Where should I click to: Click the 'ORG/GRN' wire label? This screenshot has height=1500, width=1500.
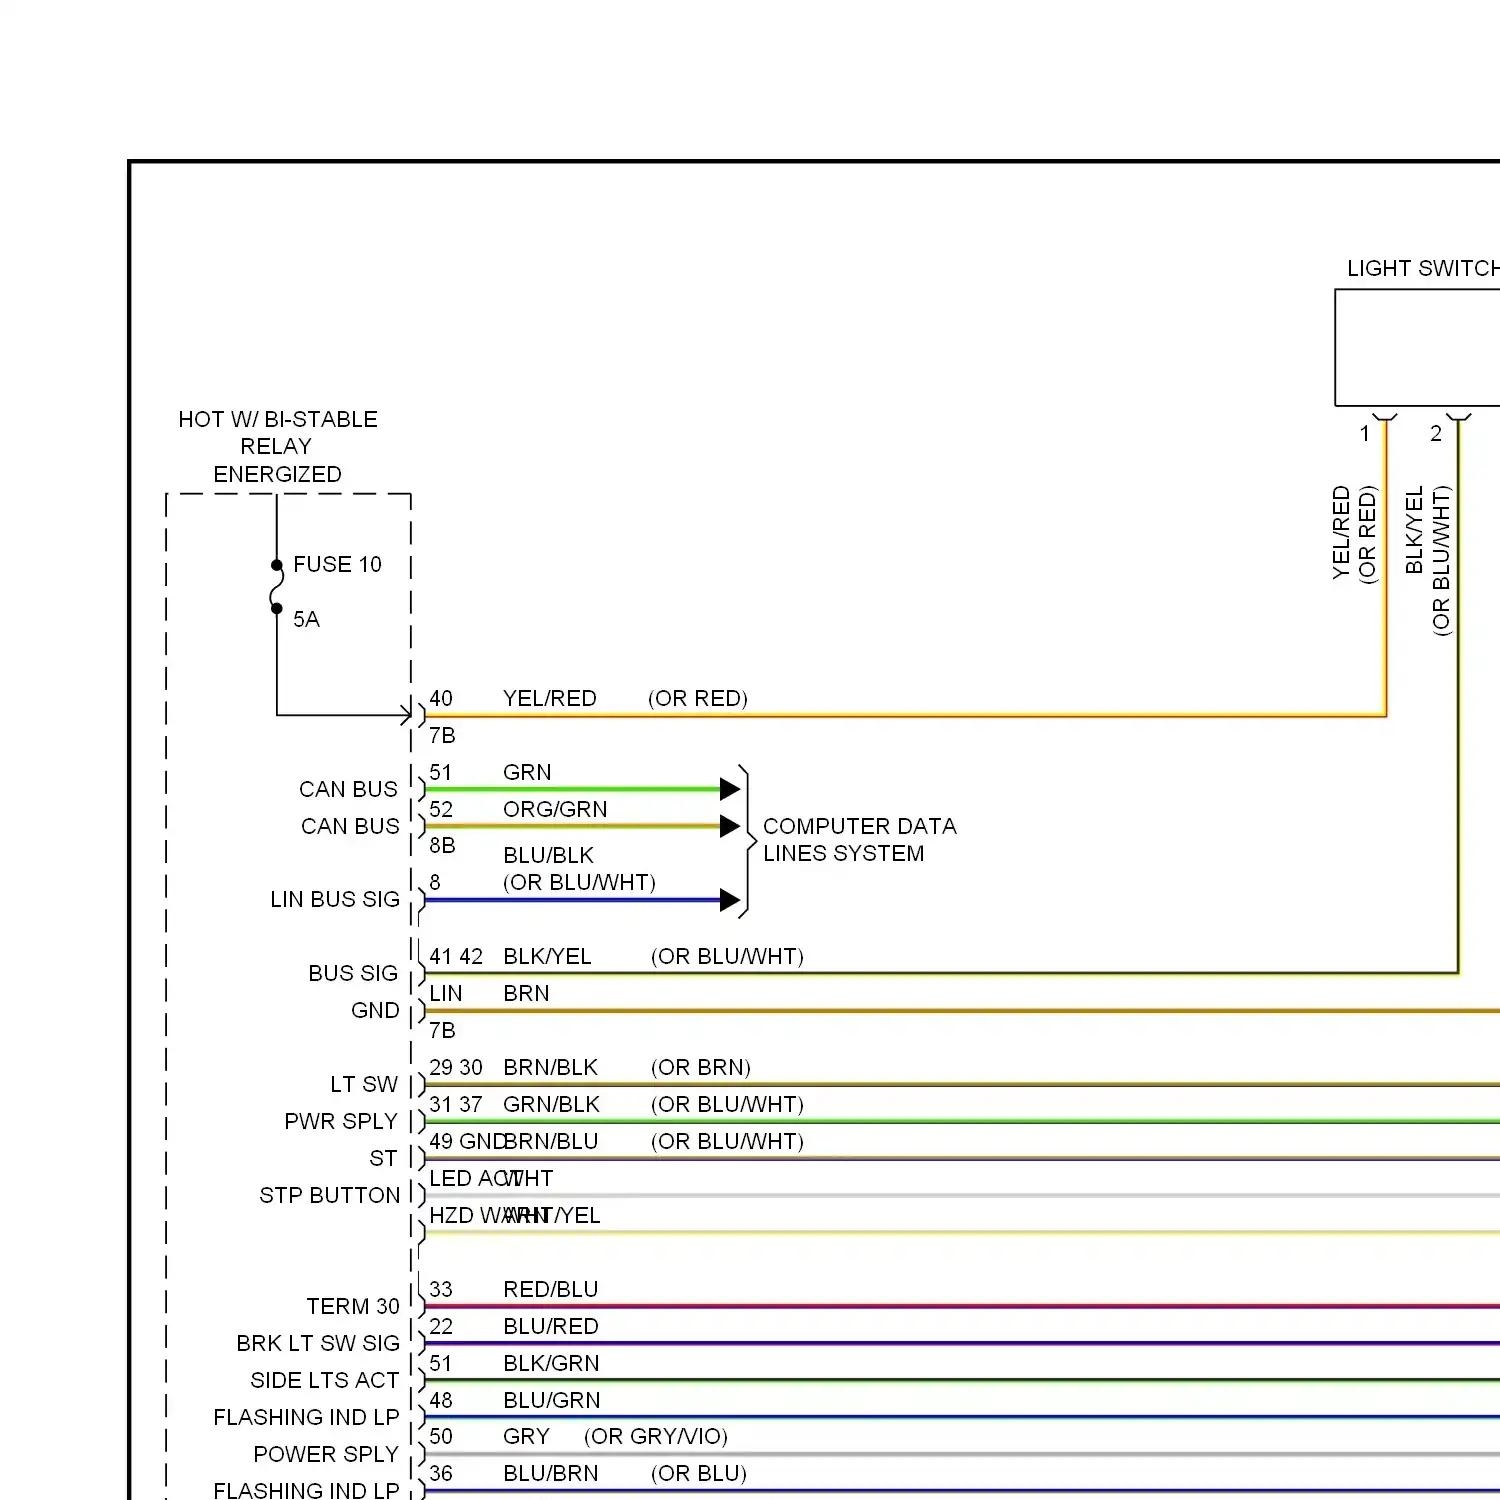(x=555, y=809)
